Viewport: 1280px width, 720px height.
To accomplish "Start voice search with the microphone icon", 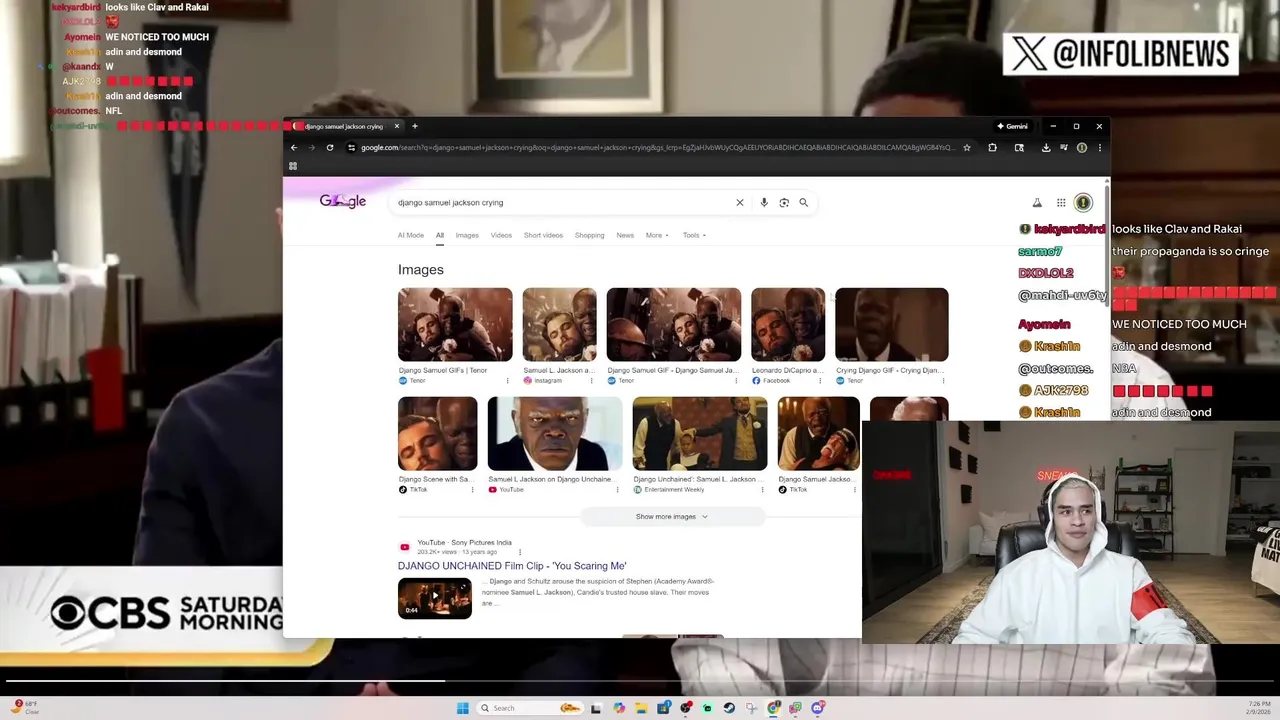I will tap(764, 203).
